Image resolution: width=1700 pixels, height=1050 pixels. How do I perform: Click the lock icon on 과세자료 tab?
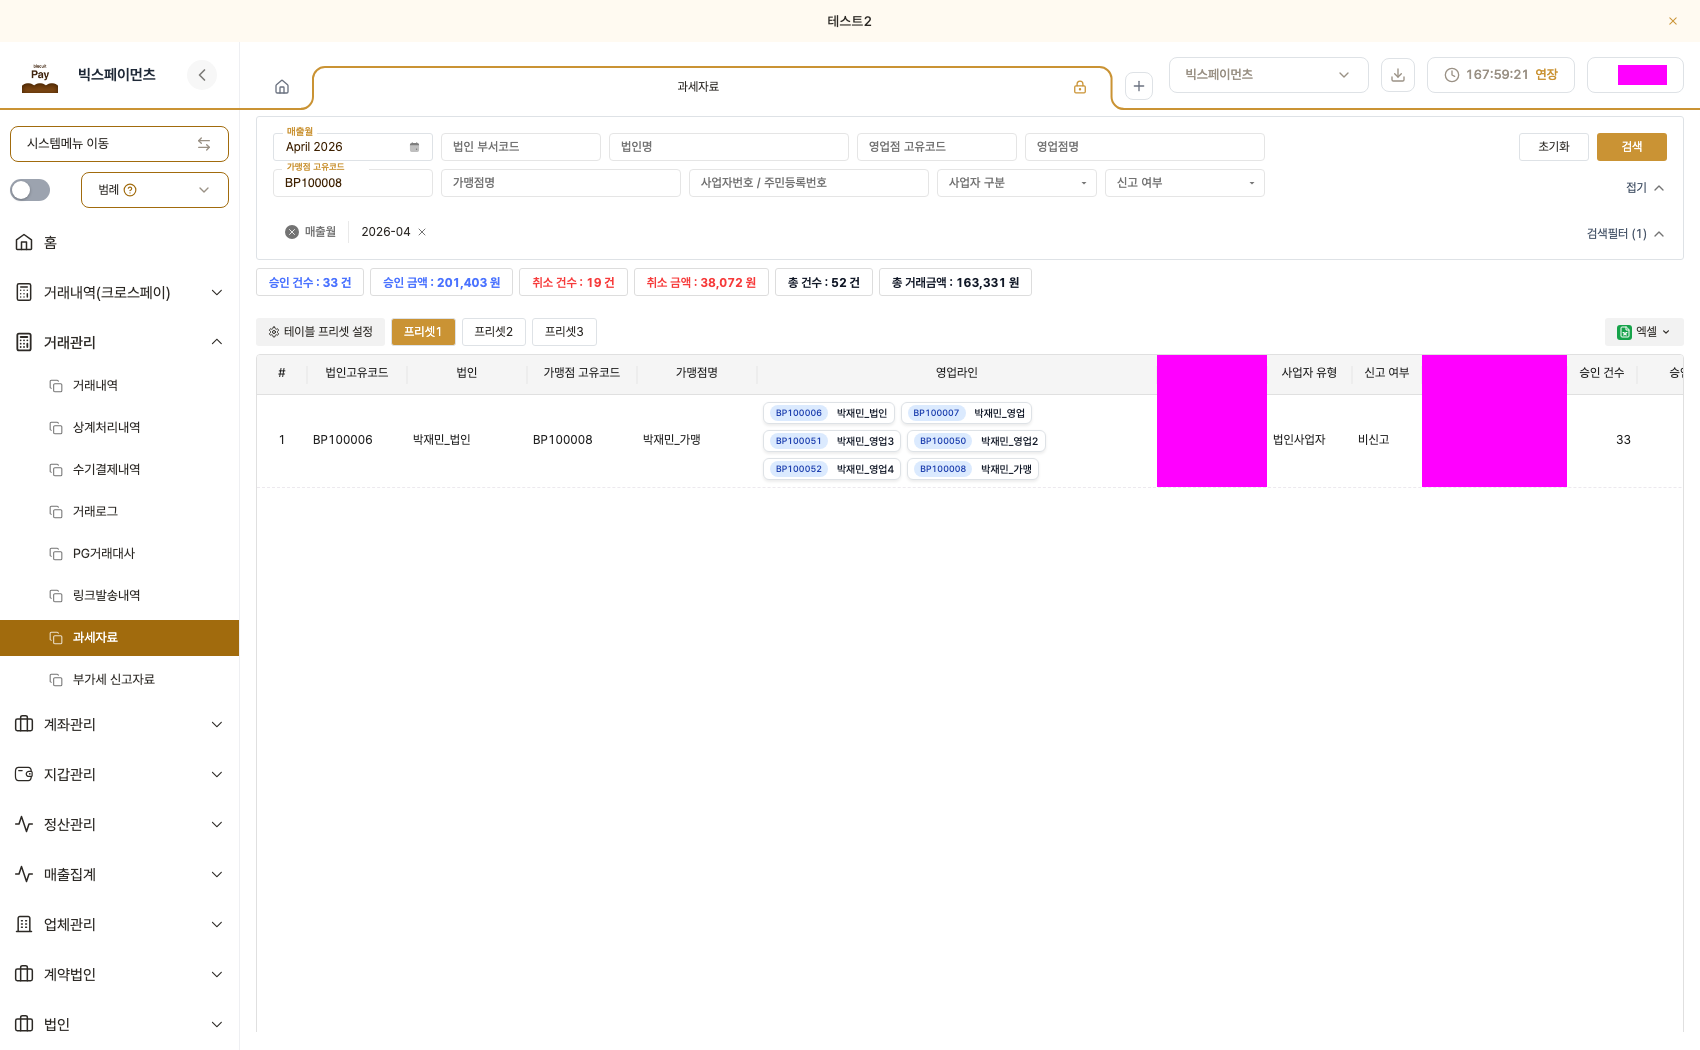coord(1080,87)
